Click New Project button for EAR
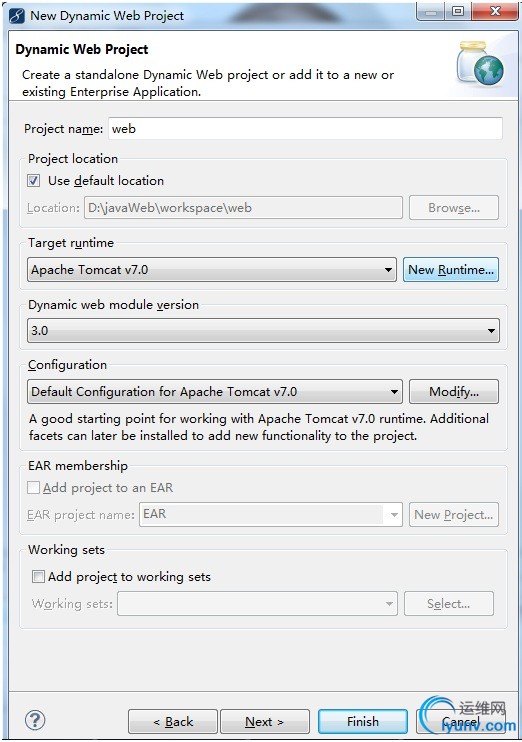Image resolution: width=522 pixels, height=742 pixels. [x=454, y=514]
